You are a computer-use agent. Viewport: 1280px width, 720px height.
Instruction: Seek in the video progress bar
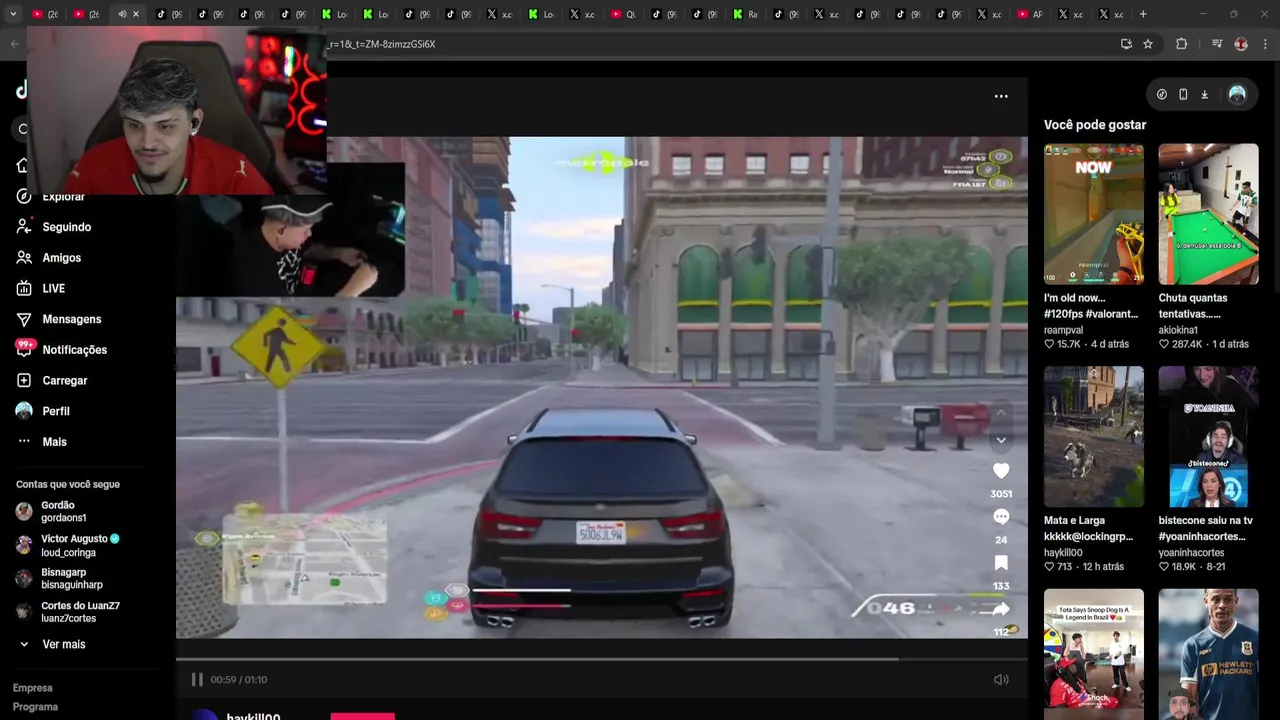tap(602, 659)
